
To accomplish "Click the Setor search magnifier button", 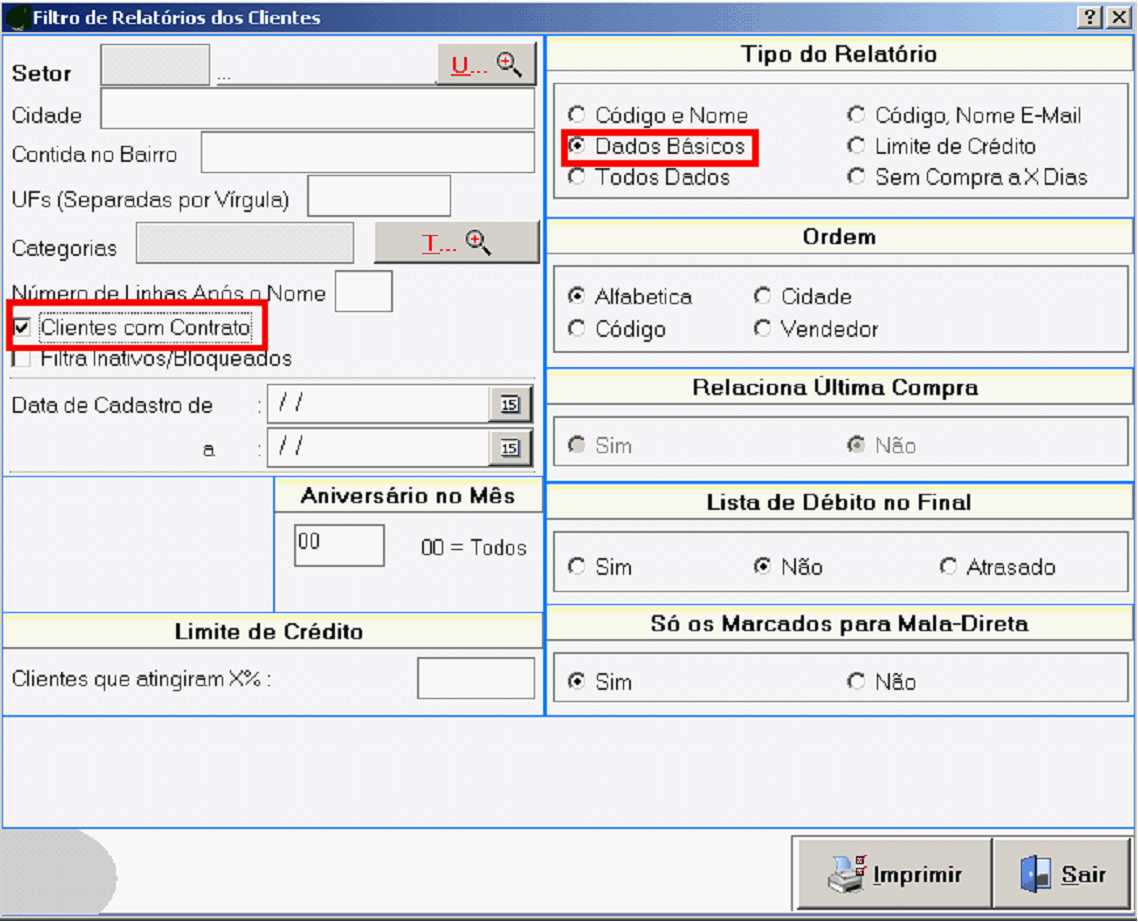I will [486, 65].
